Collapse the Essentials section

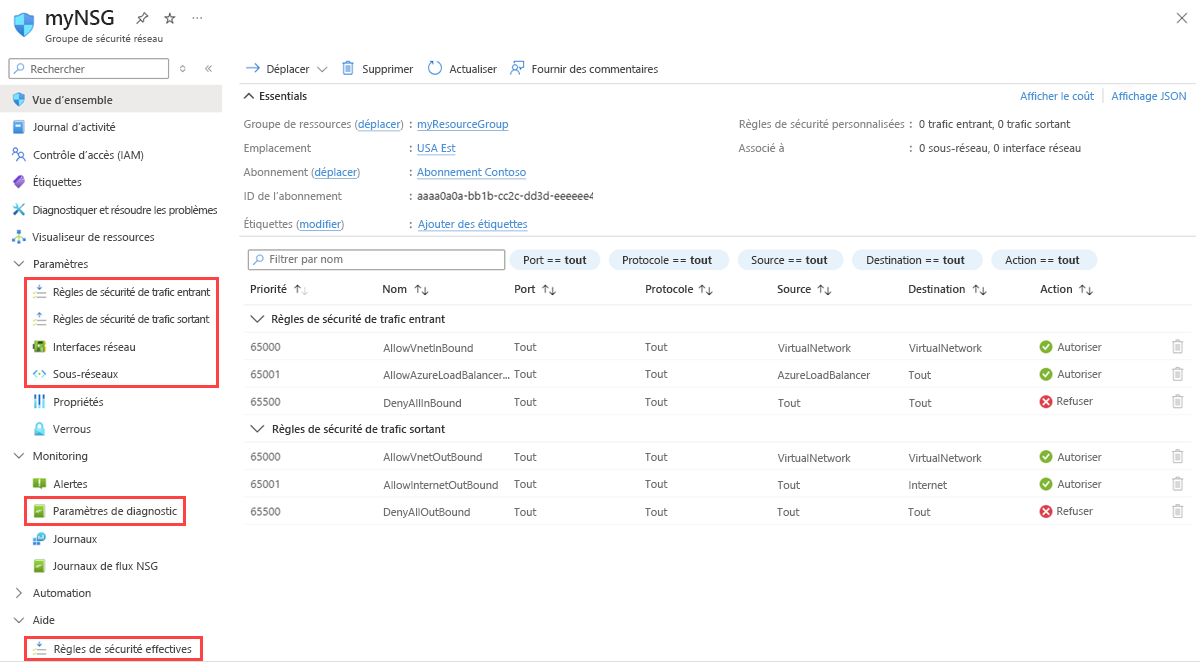(x=250, y=95)
